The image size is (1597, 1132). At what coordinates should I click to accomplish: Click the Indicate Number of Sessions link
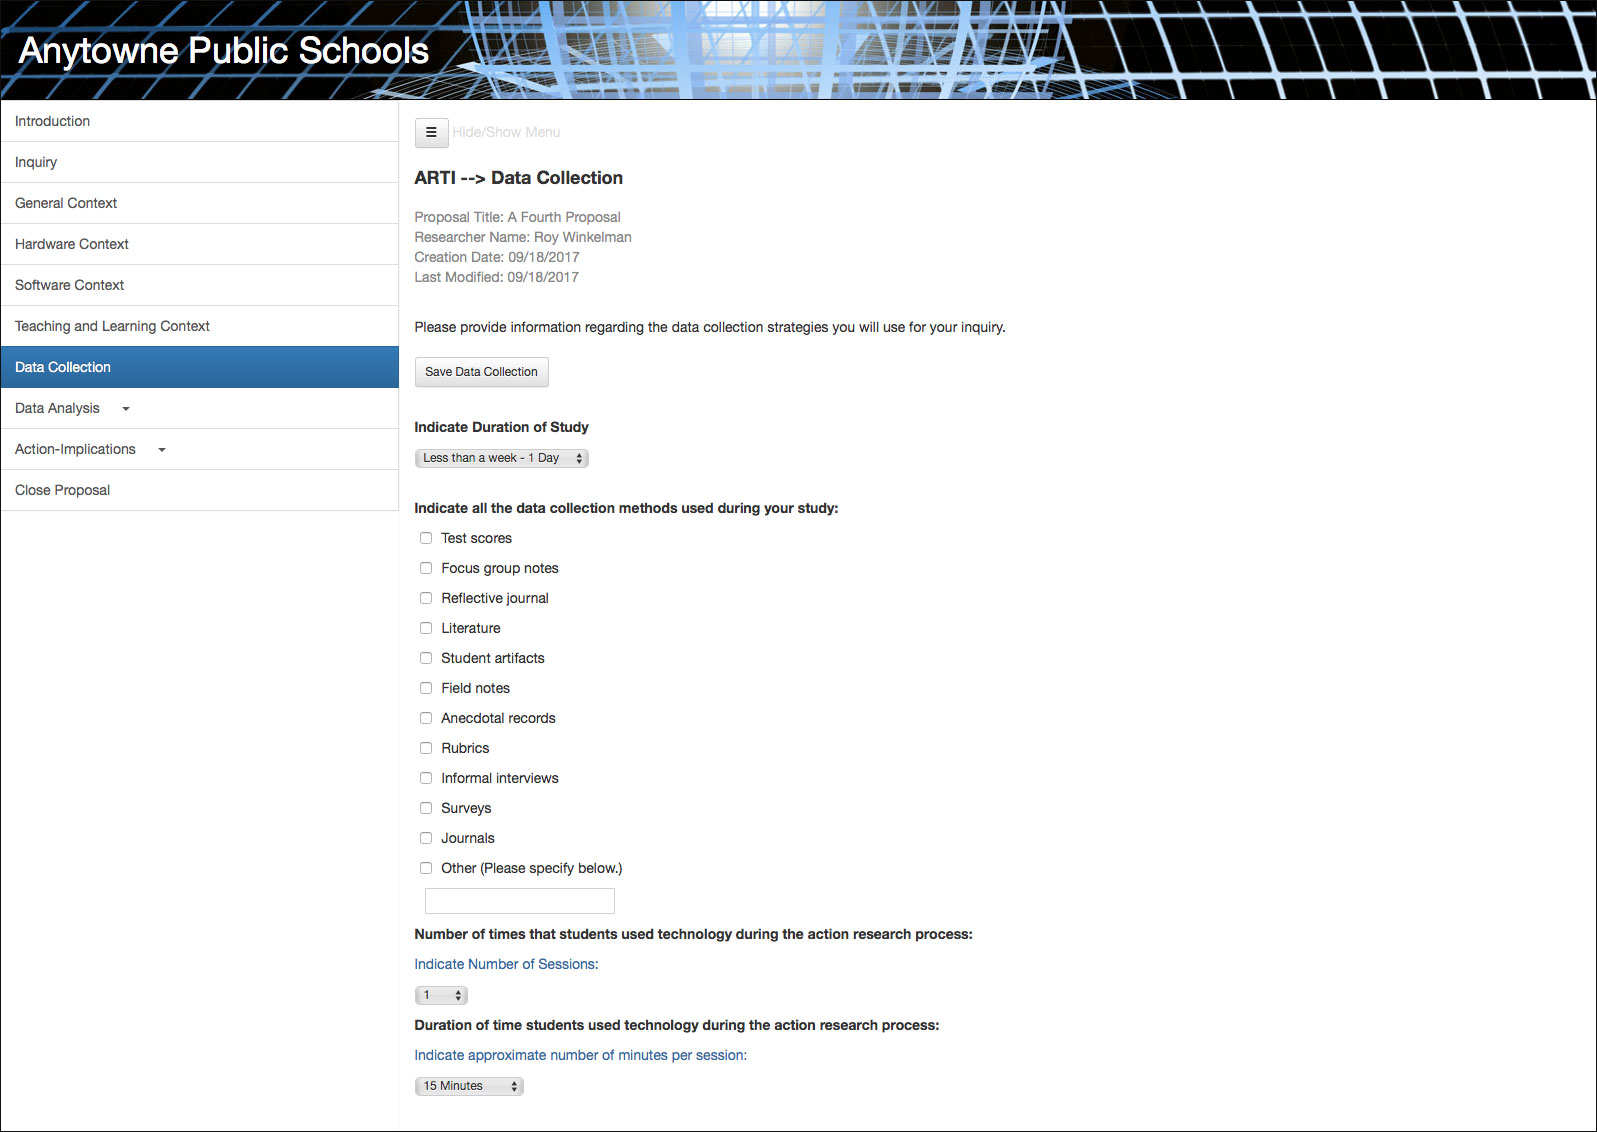506,964
